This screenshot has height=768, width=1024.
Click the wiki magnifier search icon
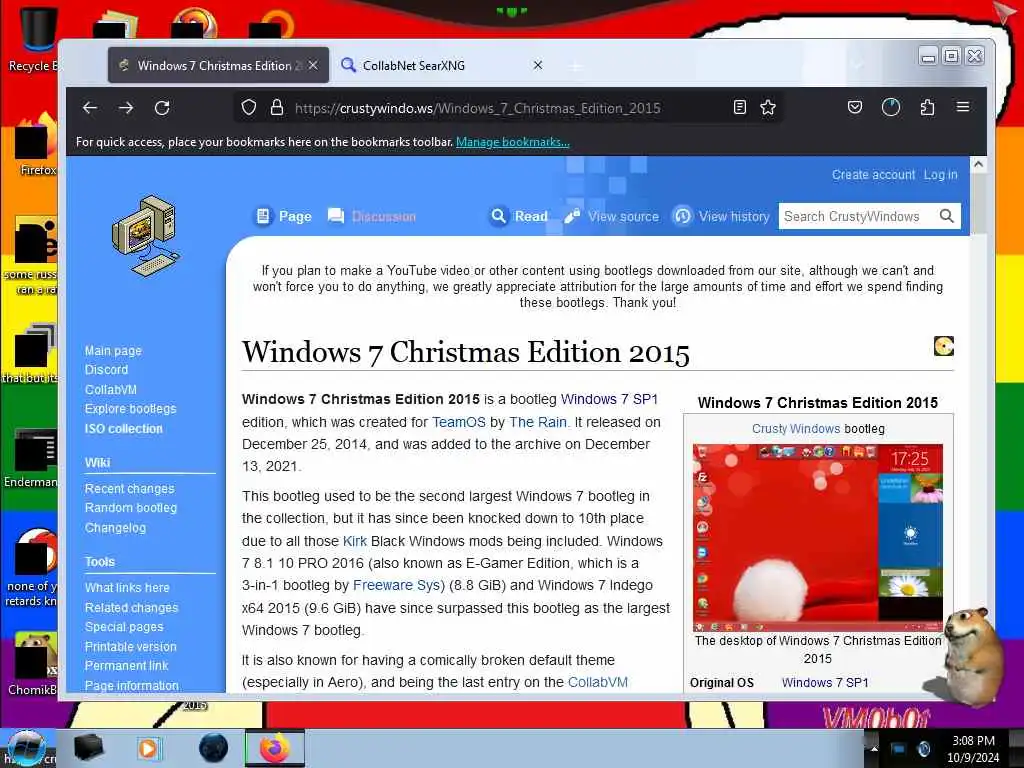click(946, 216)
